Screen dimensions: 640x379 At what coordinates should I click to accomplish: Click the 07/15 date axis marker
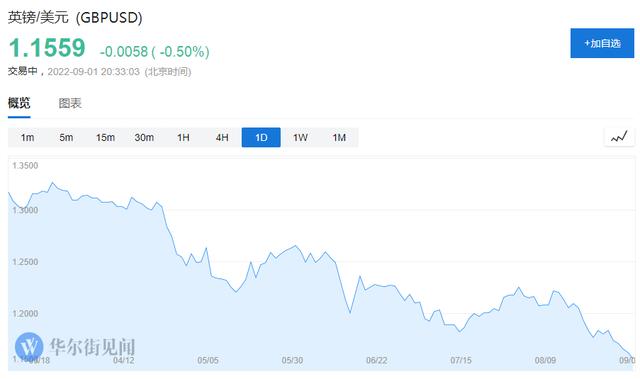click(x=461, y=360)
